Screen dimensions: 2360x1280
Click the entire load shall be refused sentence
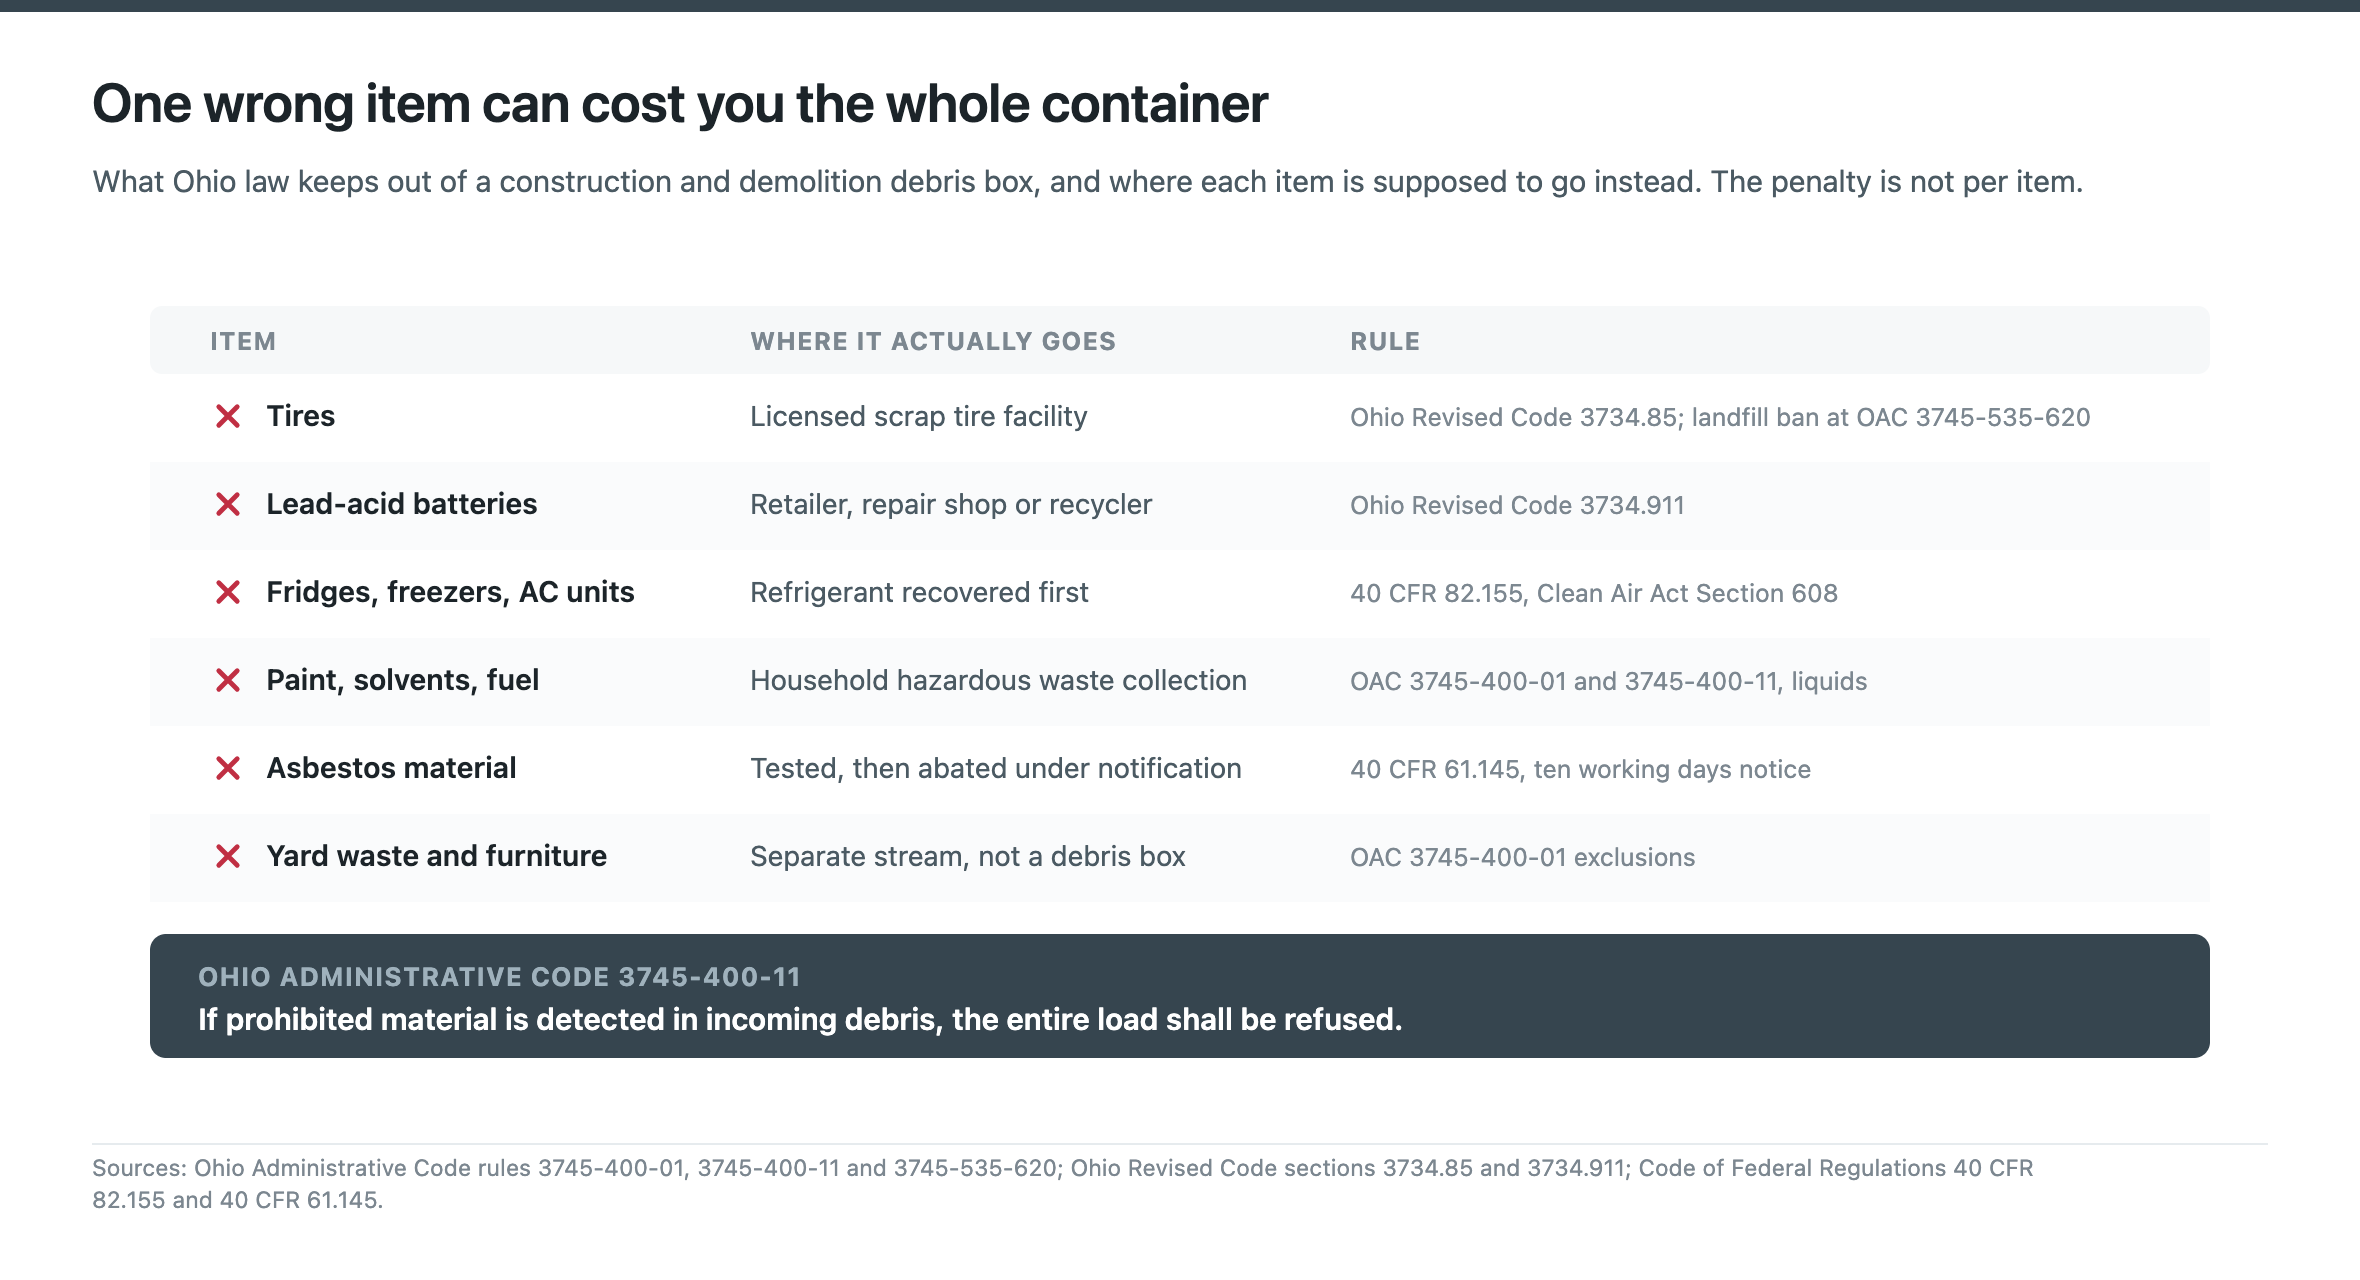coord(800,1019)
